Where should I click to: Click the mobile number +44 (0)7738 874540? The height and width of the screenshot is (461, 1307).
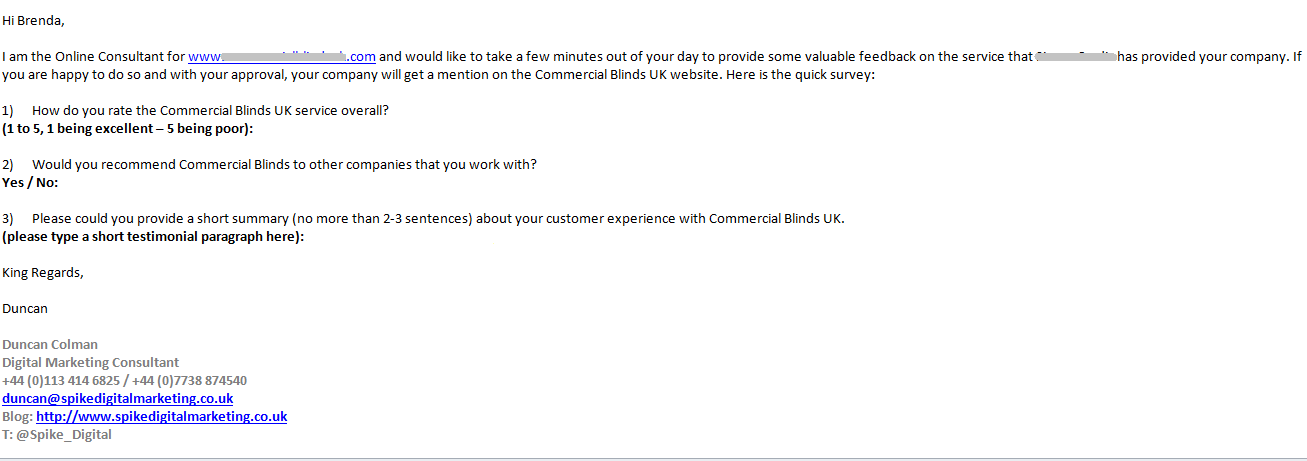point(190,380)
